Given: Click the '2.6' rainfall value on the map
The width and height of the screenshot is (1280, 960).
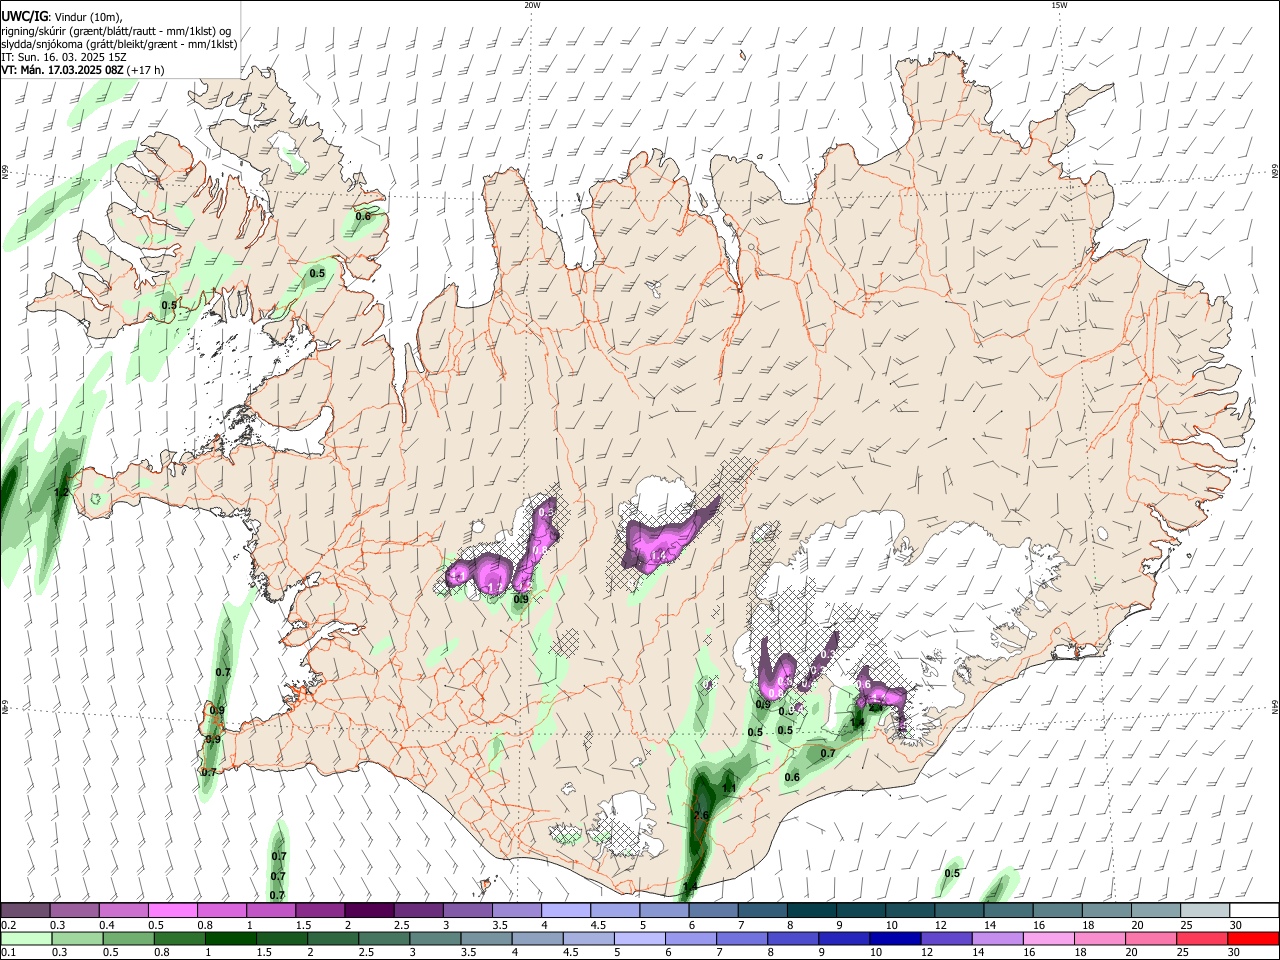Looking at the screenshot, I should (701, 816).
